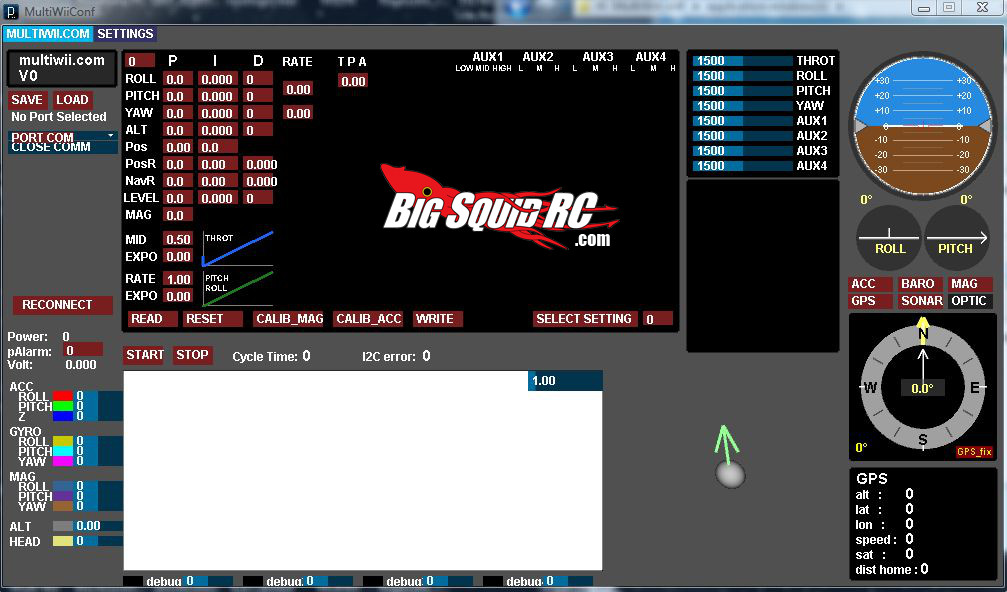This screenshot has width=1007, height=592.
Task: Click the ROLL angle gauge
Action: tap(889, 239)
